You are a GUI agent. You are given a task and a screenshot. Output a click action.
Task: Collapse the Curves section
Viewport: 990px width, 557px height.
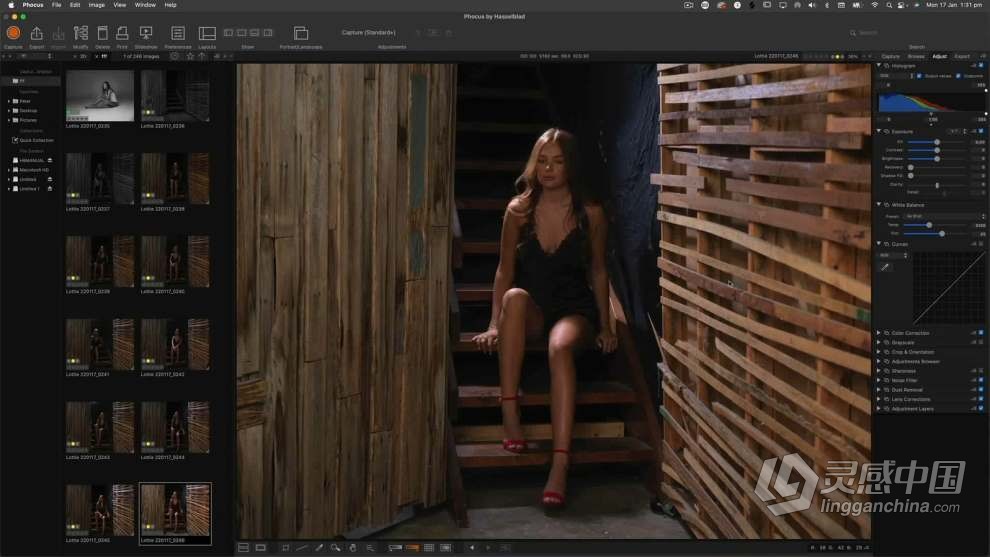(879, 244)
